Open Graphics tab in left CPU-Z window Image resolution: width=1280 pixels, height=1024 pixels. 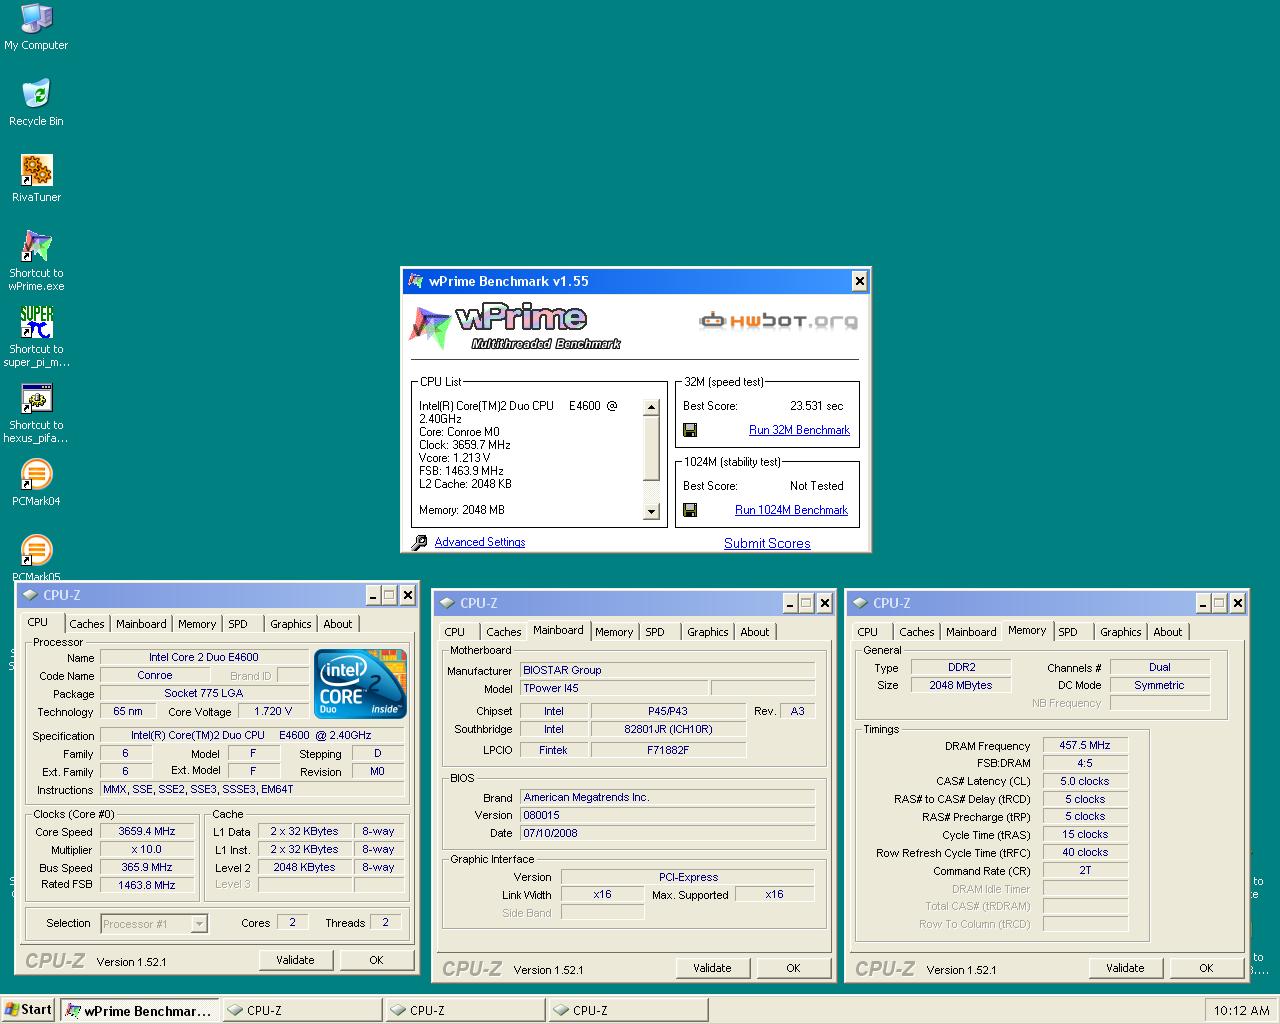(291, 624)
